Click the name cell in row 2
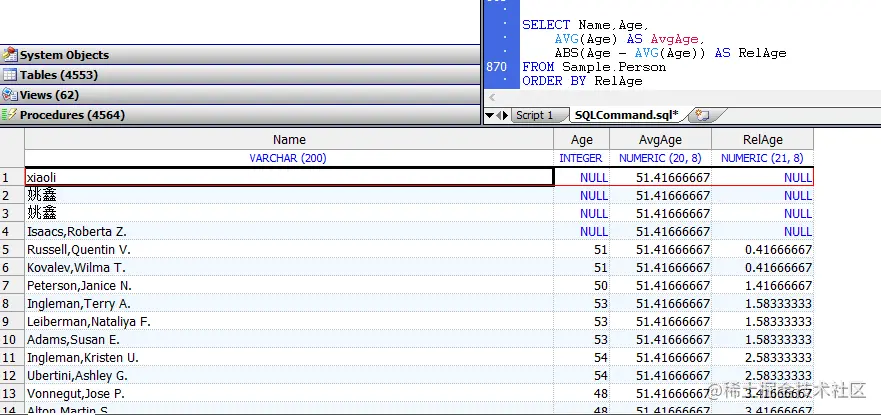Viewport: 881px width, 415px height. pyautogui.click(x=289, y=195)
